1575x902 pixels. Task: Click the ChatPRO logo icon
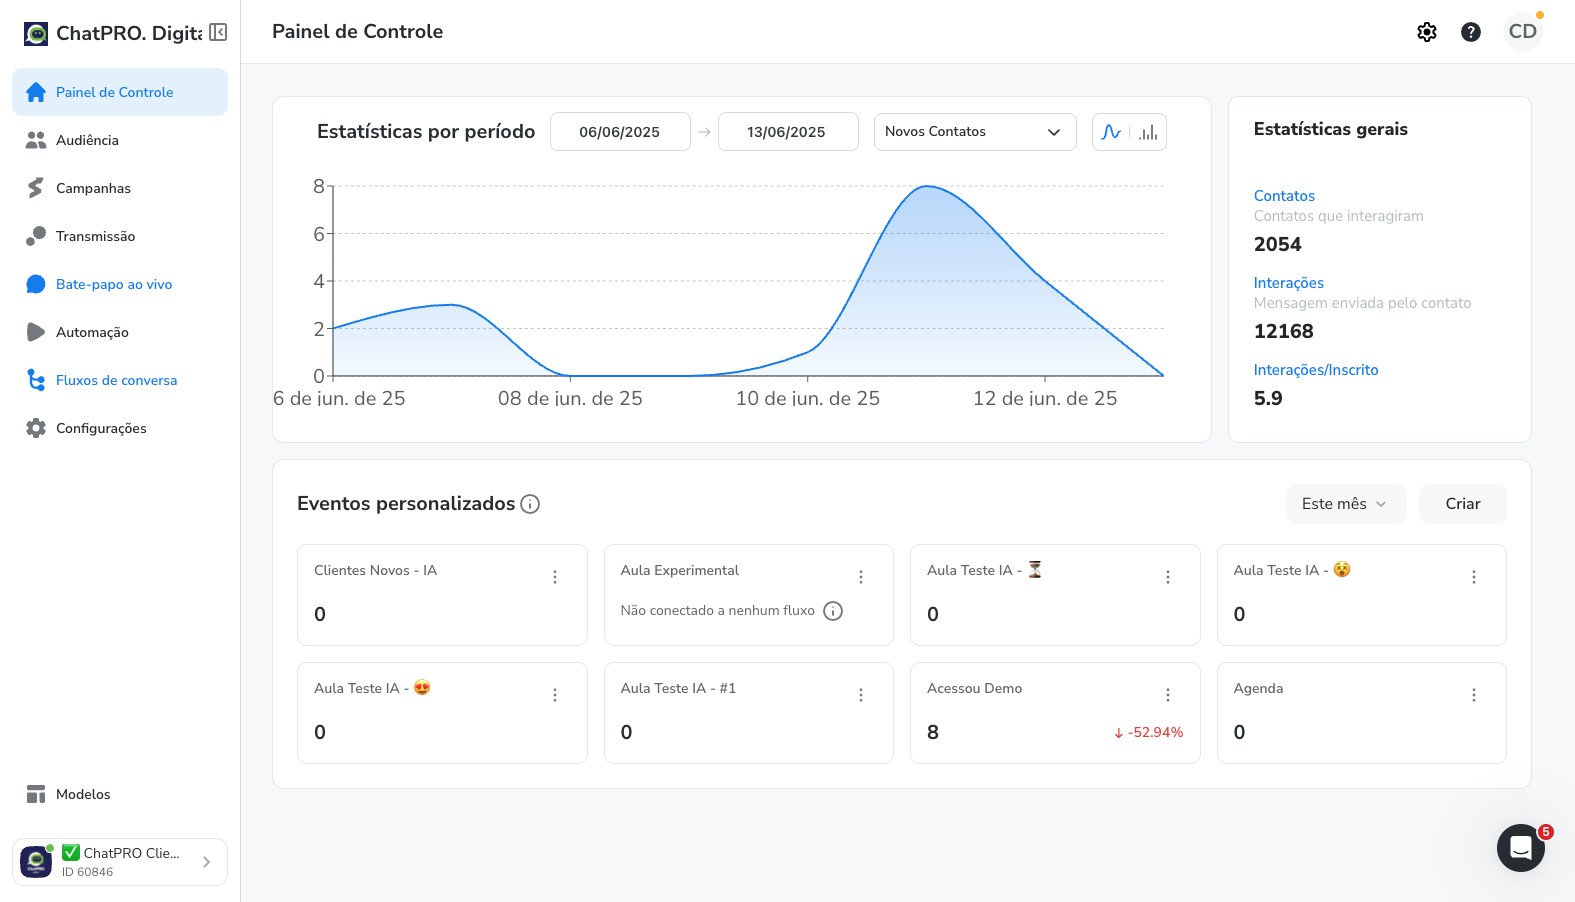click(x=36, y=34)
